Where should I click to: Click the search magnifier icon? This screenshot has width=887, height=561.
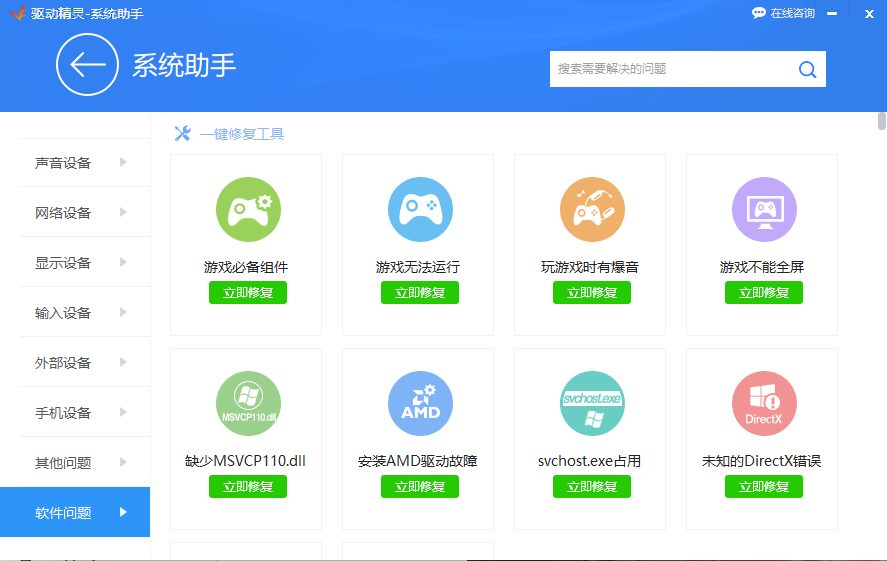(807, 69)
